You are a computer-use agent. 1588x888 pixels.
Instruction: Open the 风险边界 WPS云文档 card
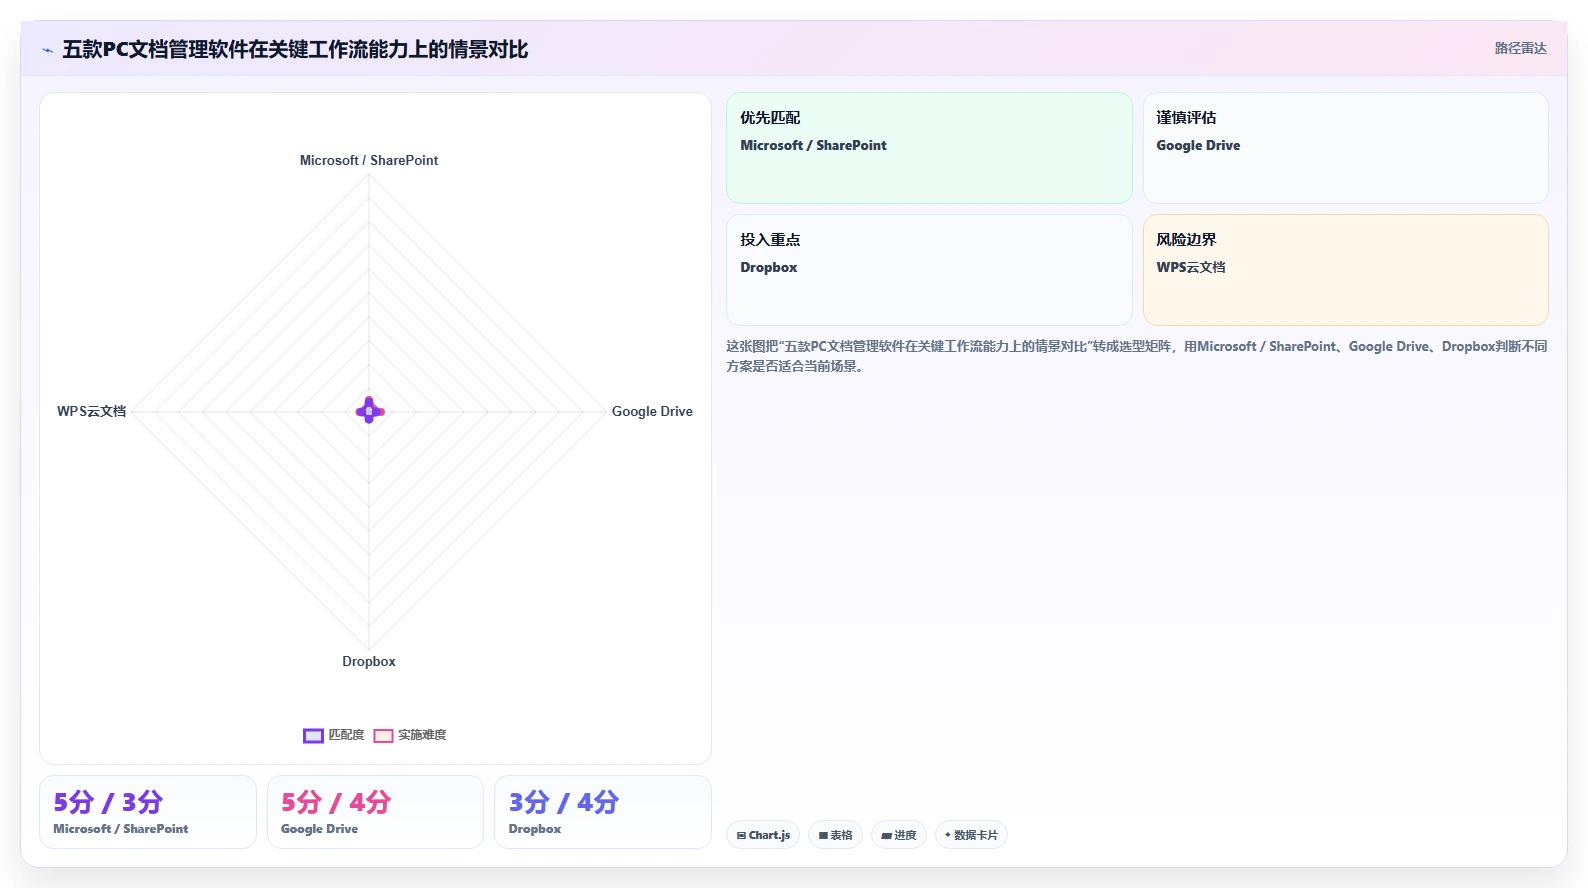pos(1345,270)
